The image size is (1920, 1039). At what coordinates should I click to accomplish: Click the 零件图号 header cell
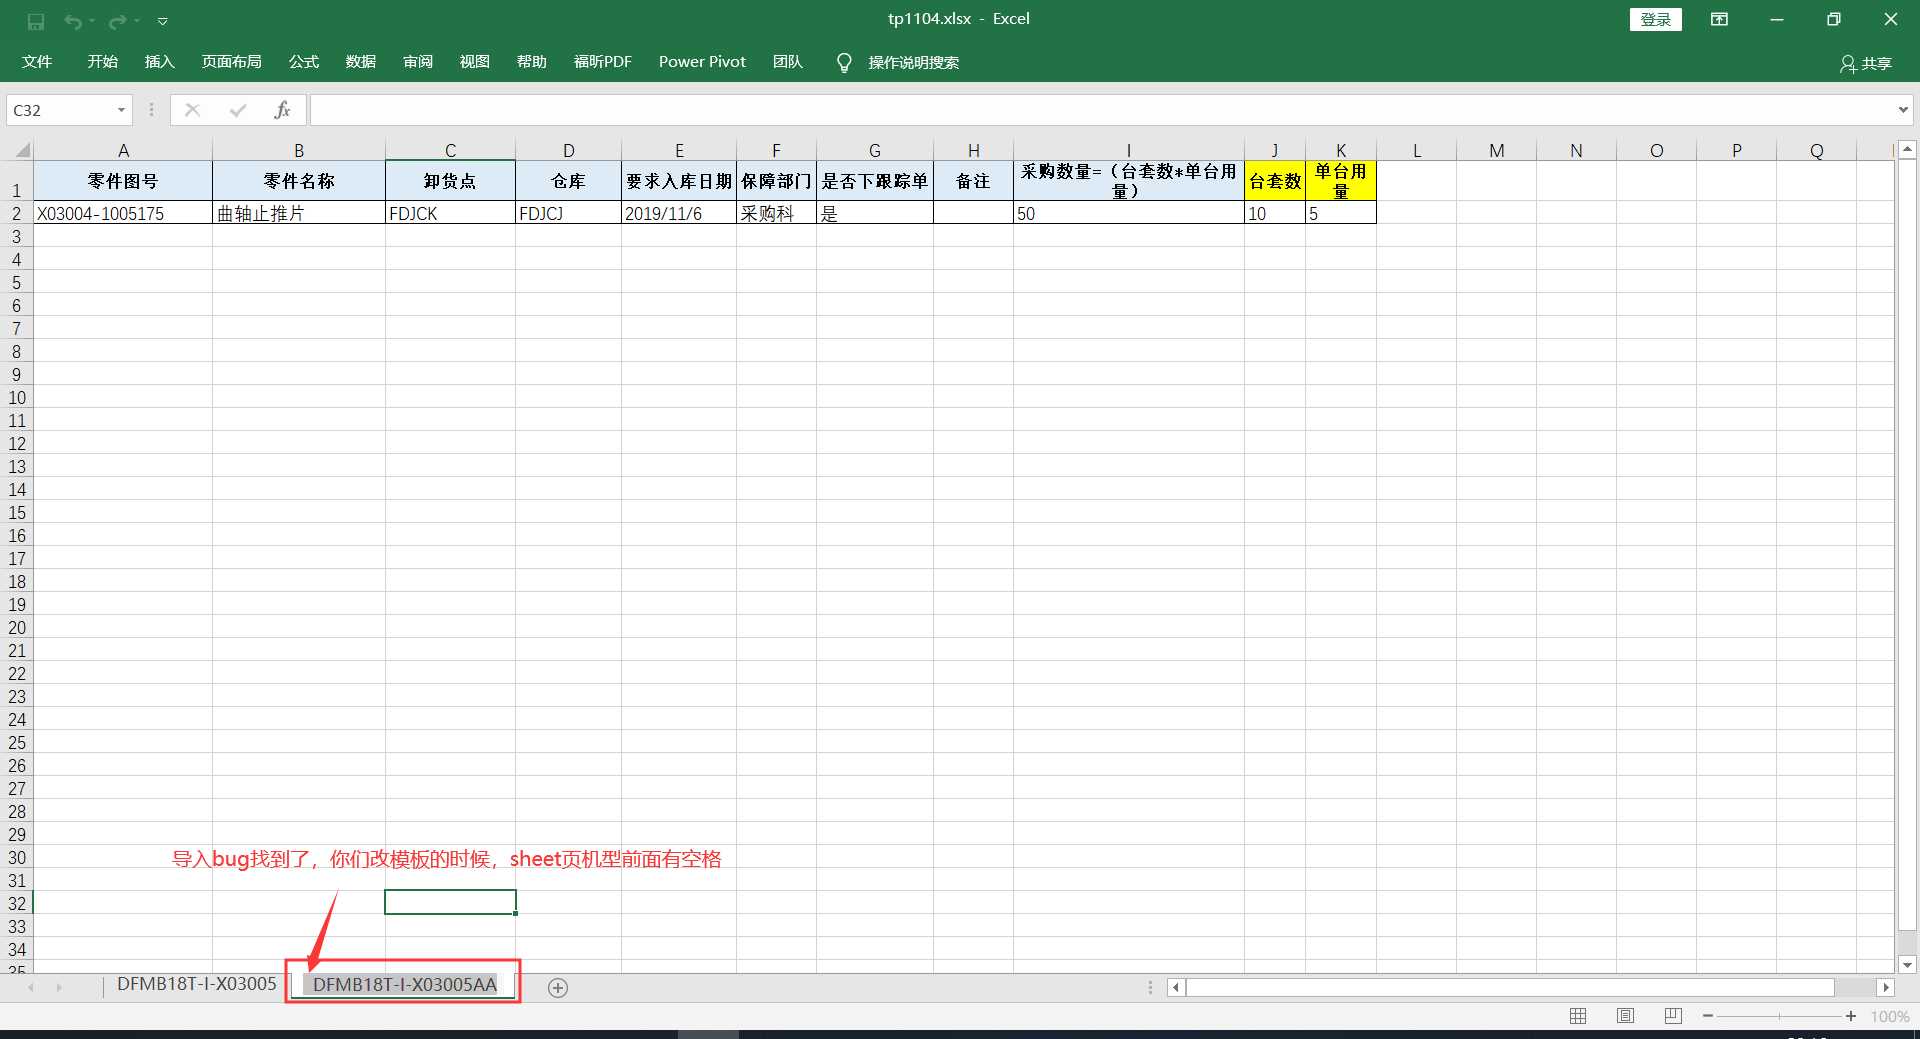(x=123, y=181)
